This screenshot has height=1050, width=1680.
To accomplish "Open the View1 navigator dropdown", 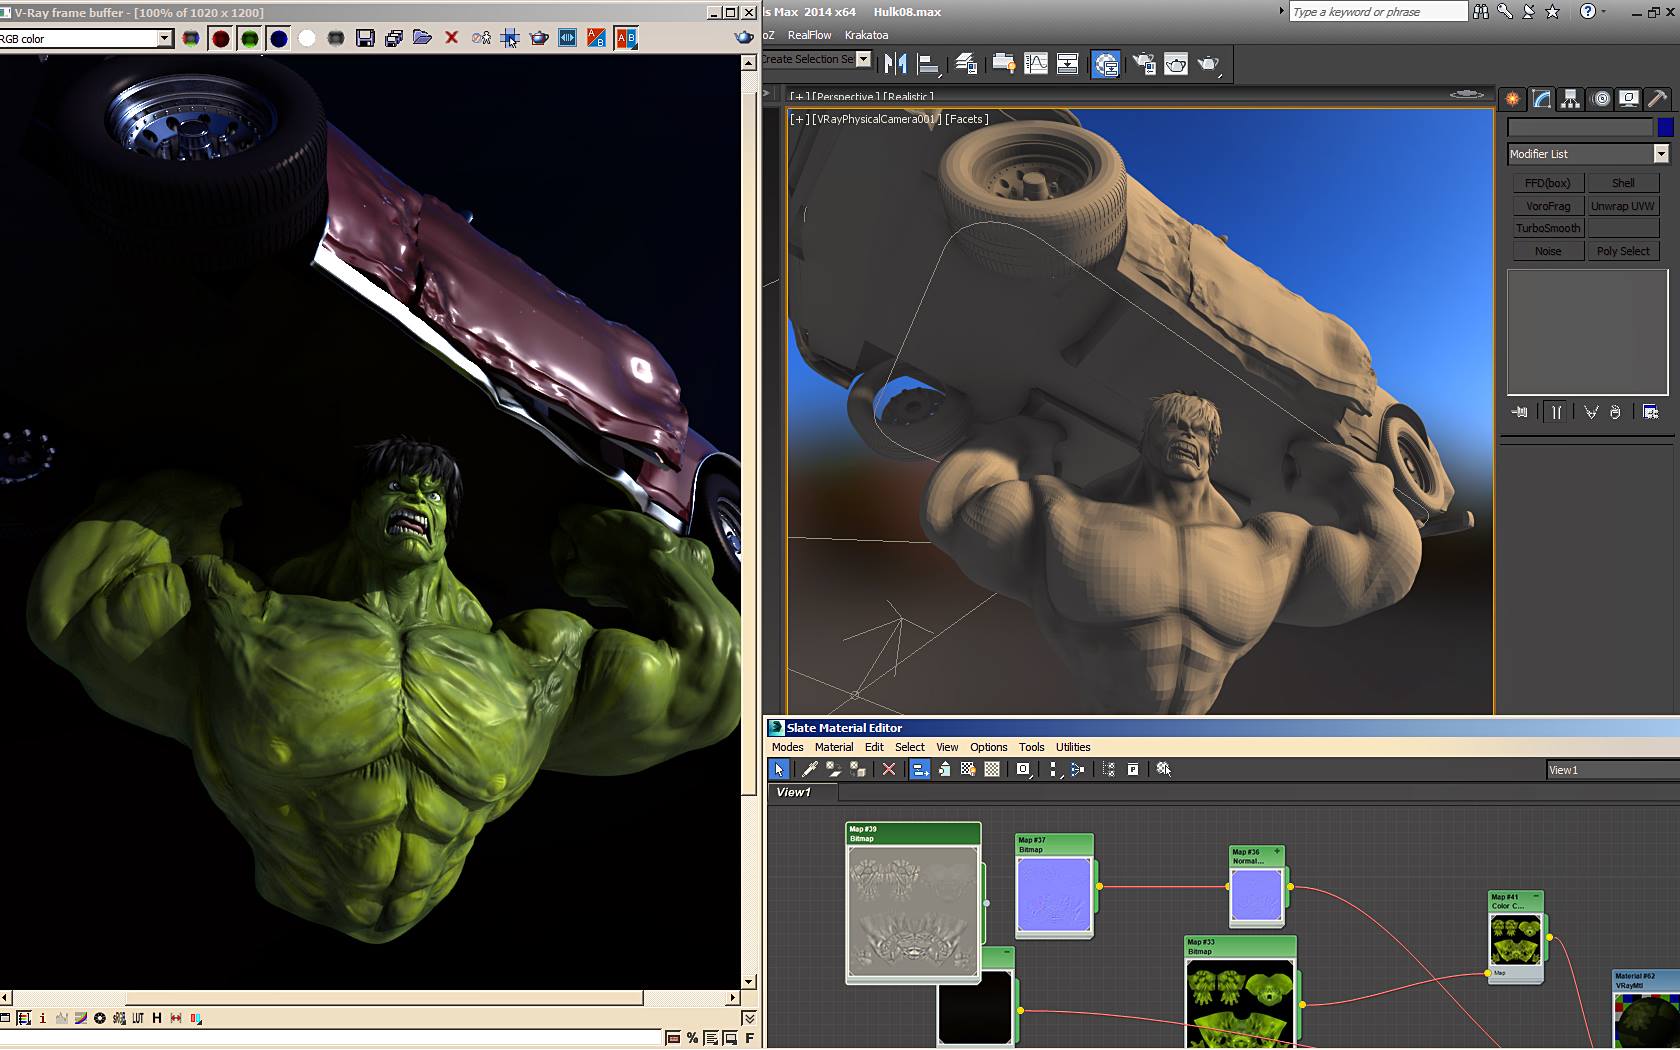I will pos(1613,770).
